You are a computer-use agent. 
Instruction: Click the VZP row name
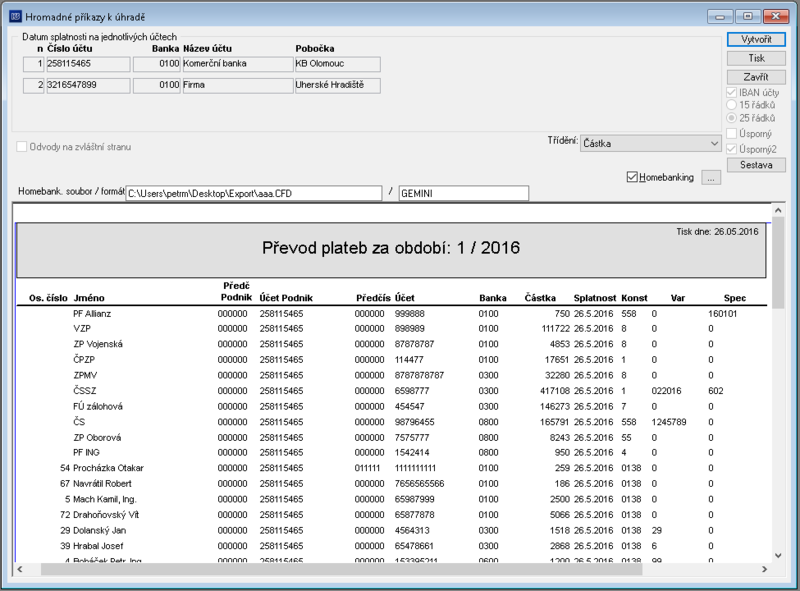[82, 329]
